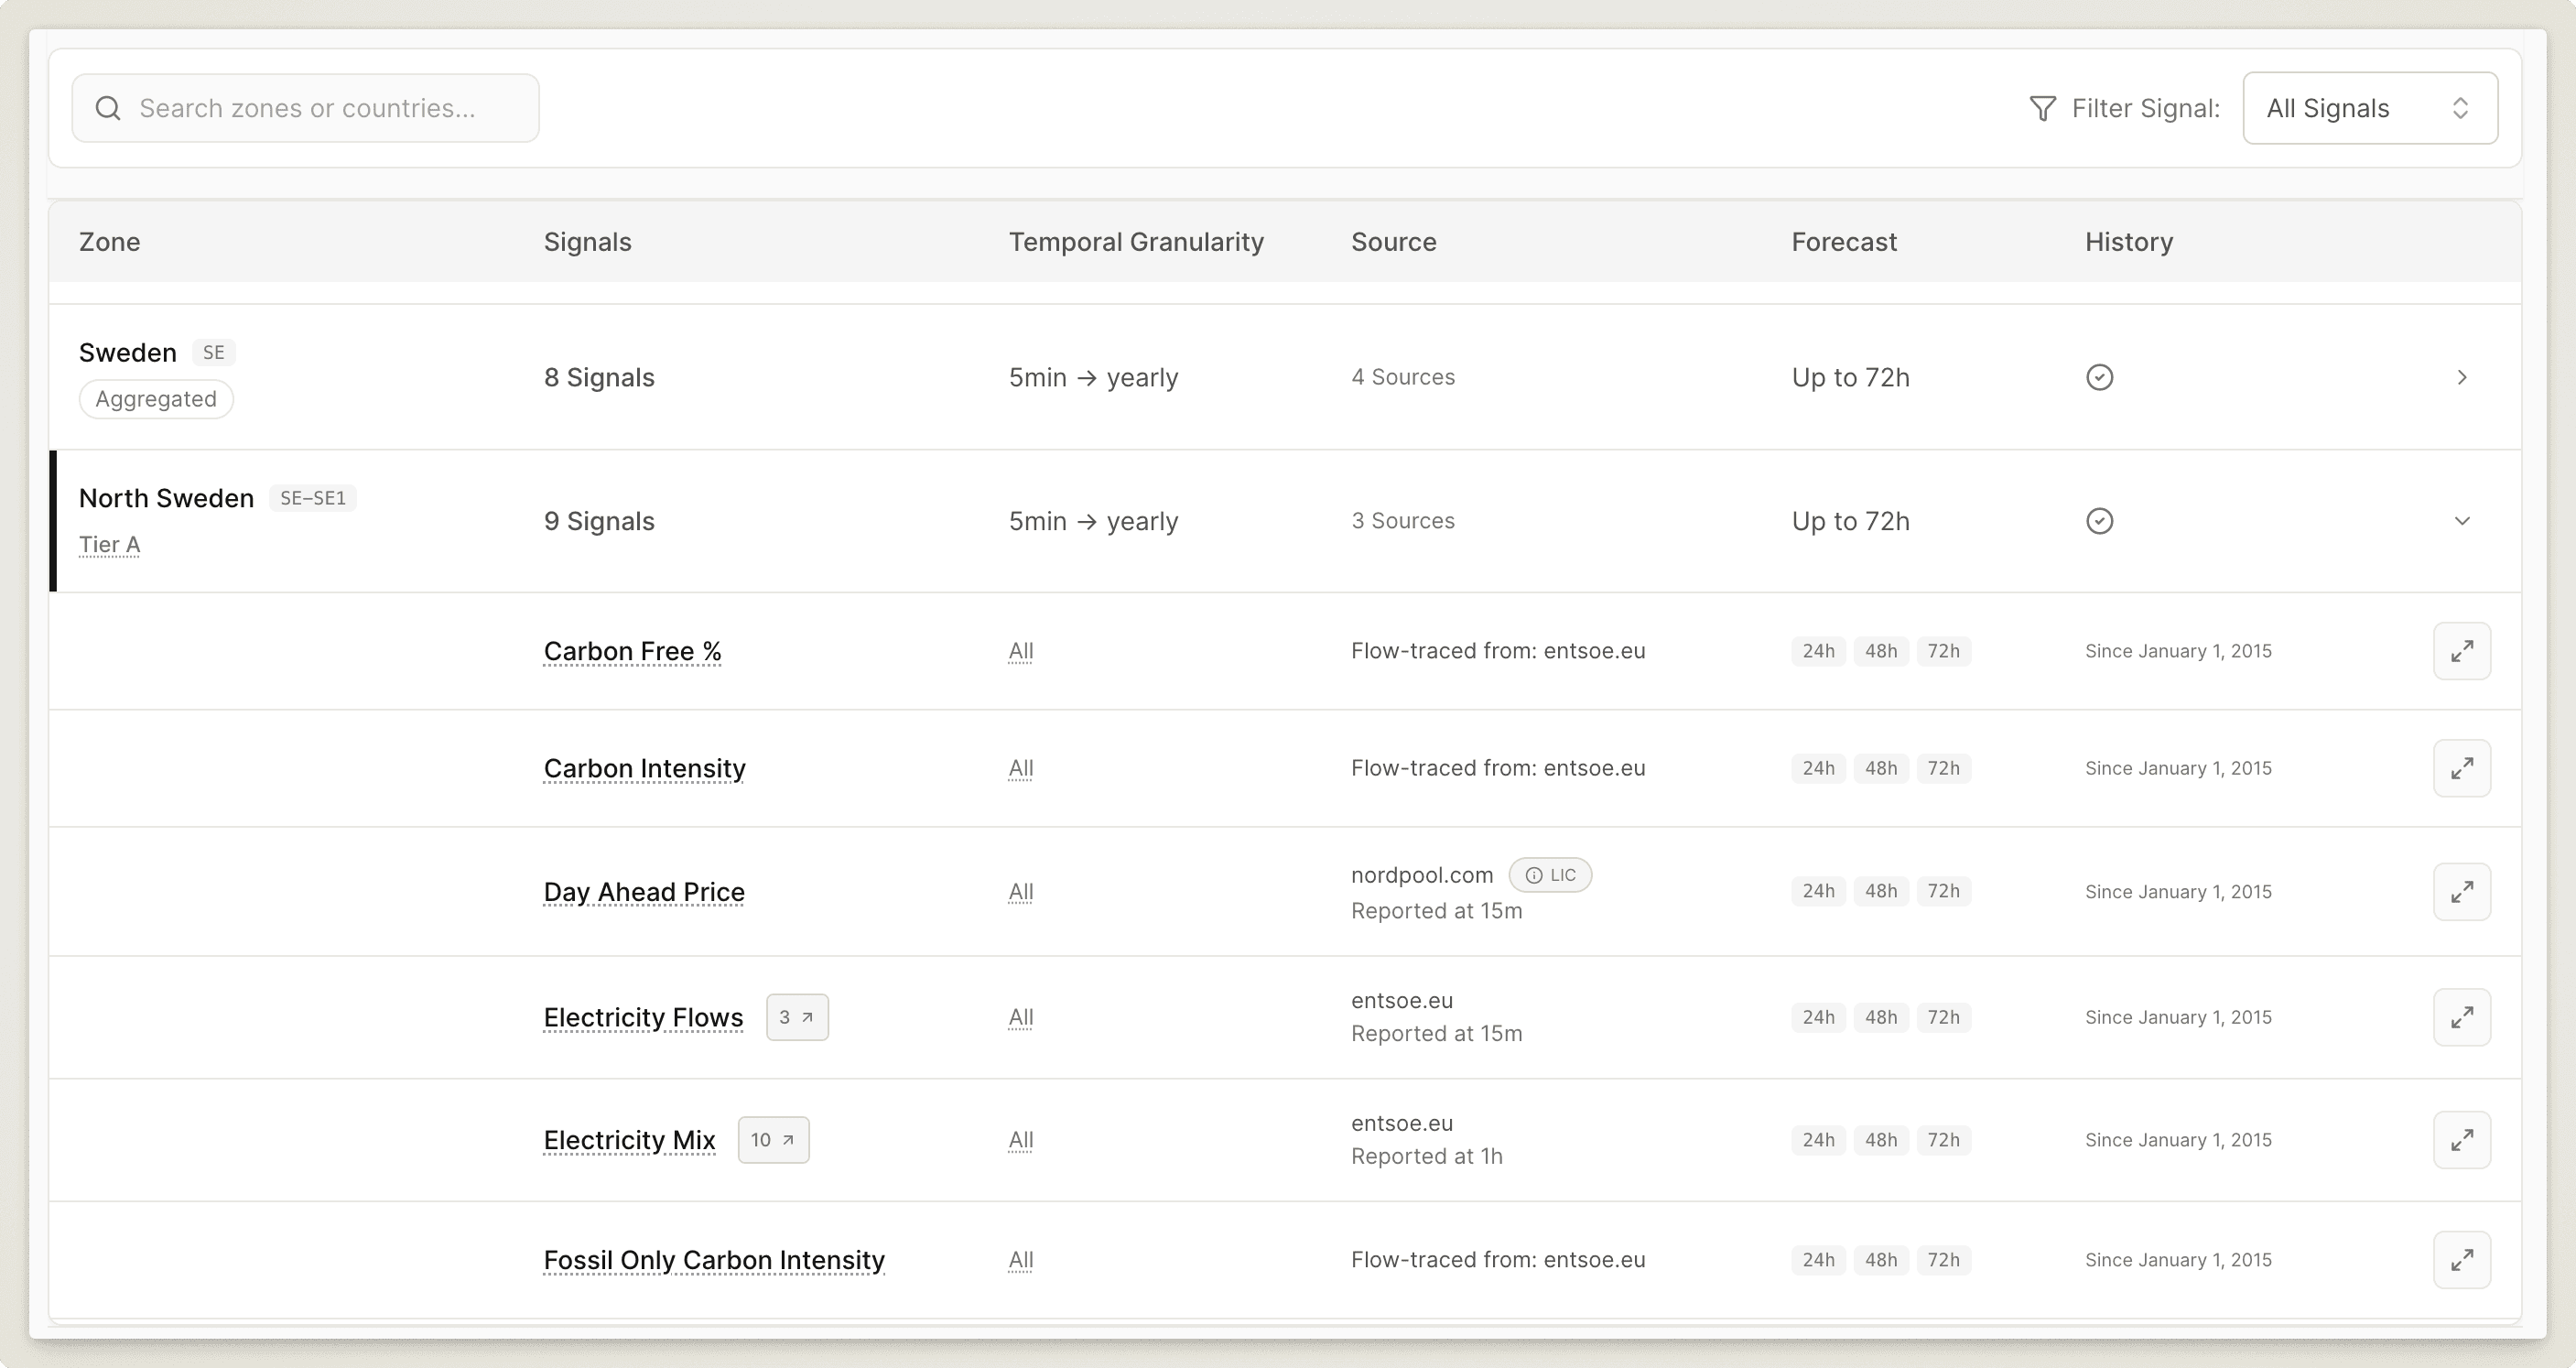The image size is (2576, 1368).
Task: Open expand icon for Fossil Only Carbon Intensity
Action: [x=2461, y=1260]
